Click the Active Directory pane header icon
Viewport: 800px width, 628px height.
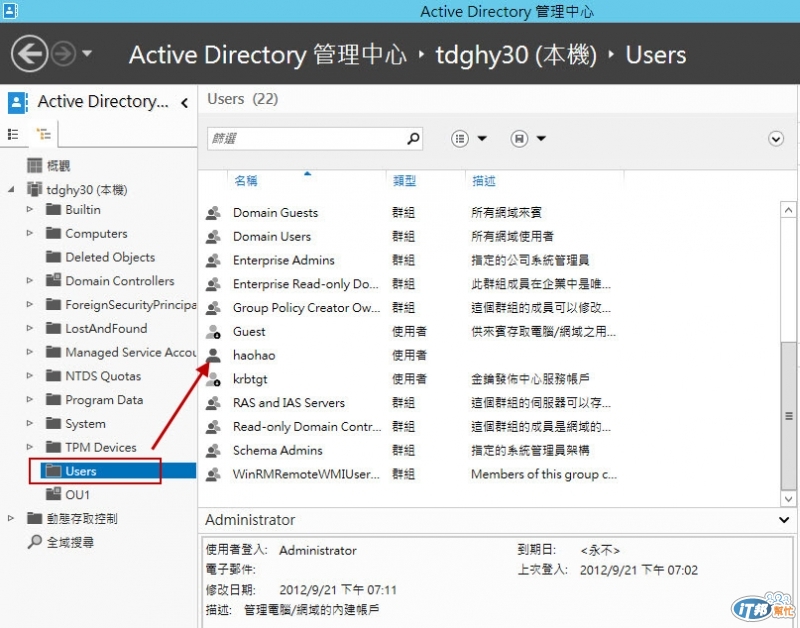coord(17,103)
